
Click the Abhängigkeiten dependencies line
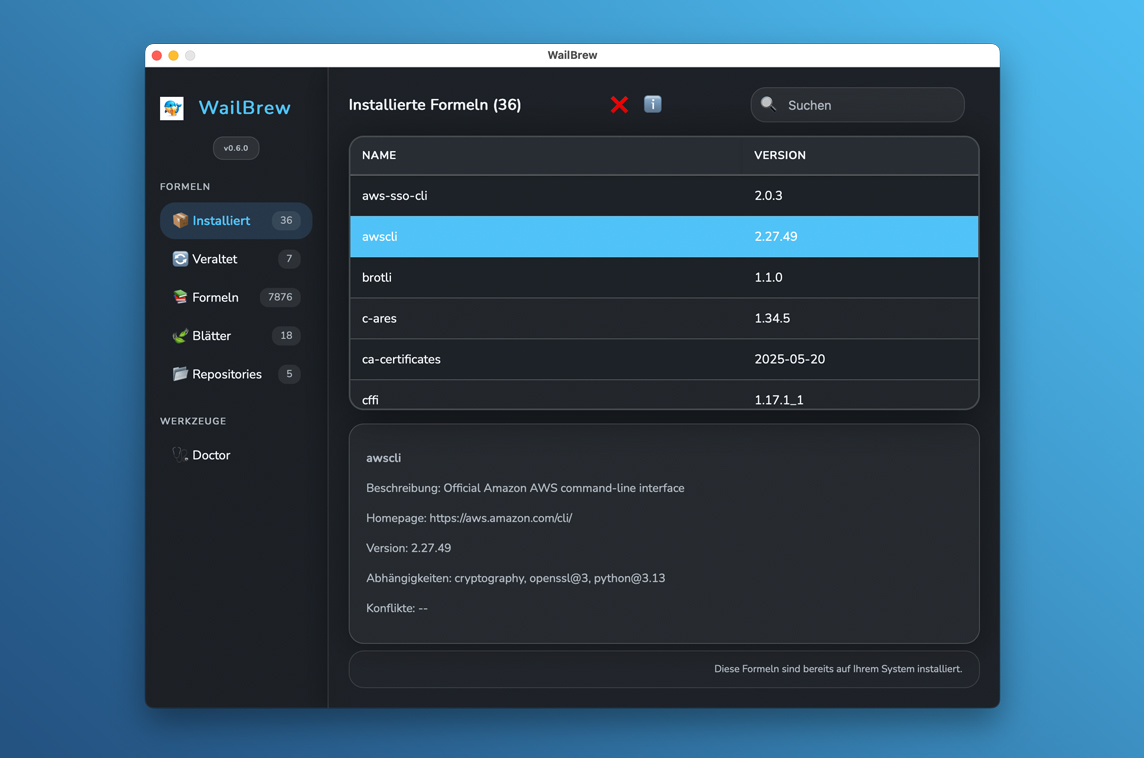(x=516, y=578)
